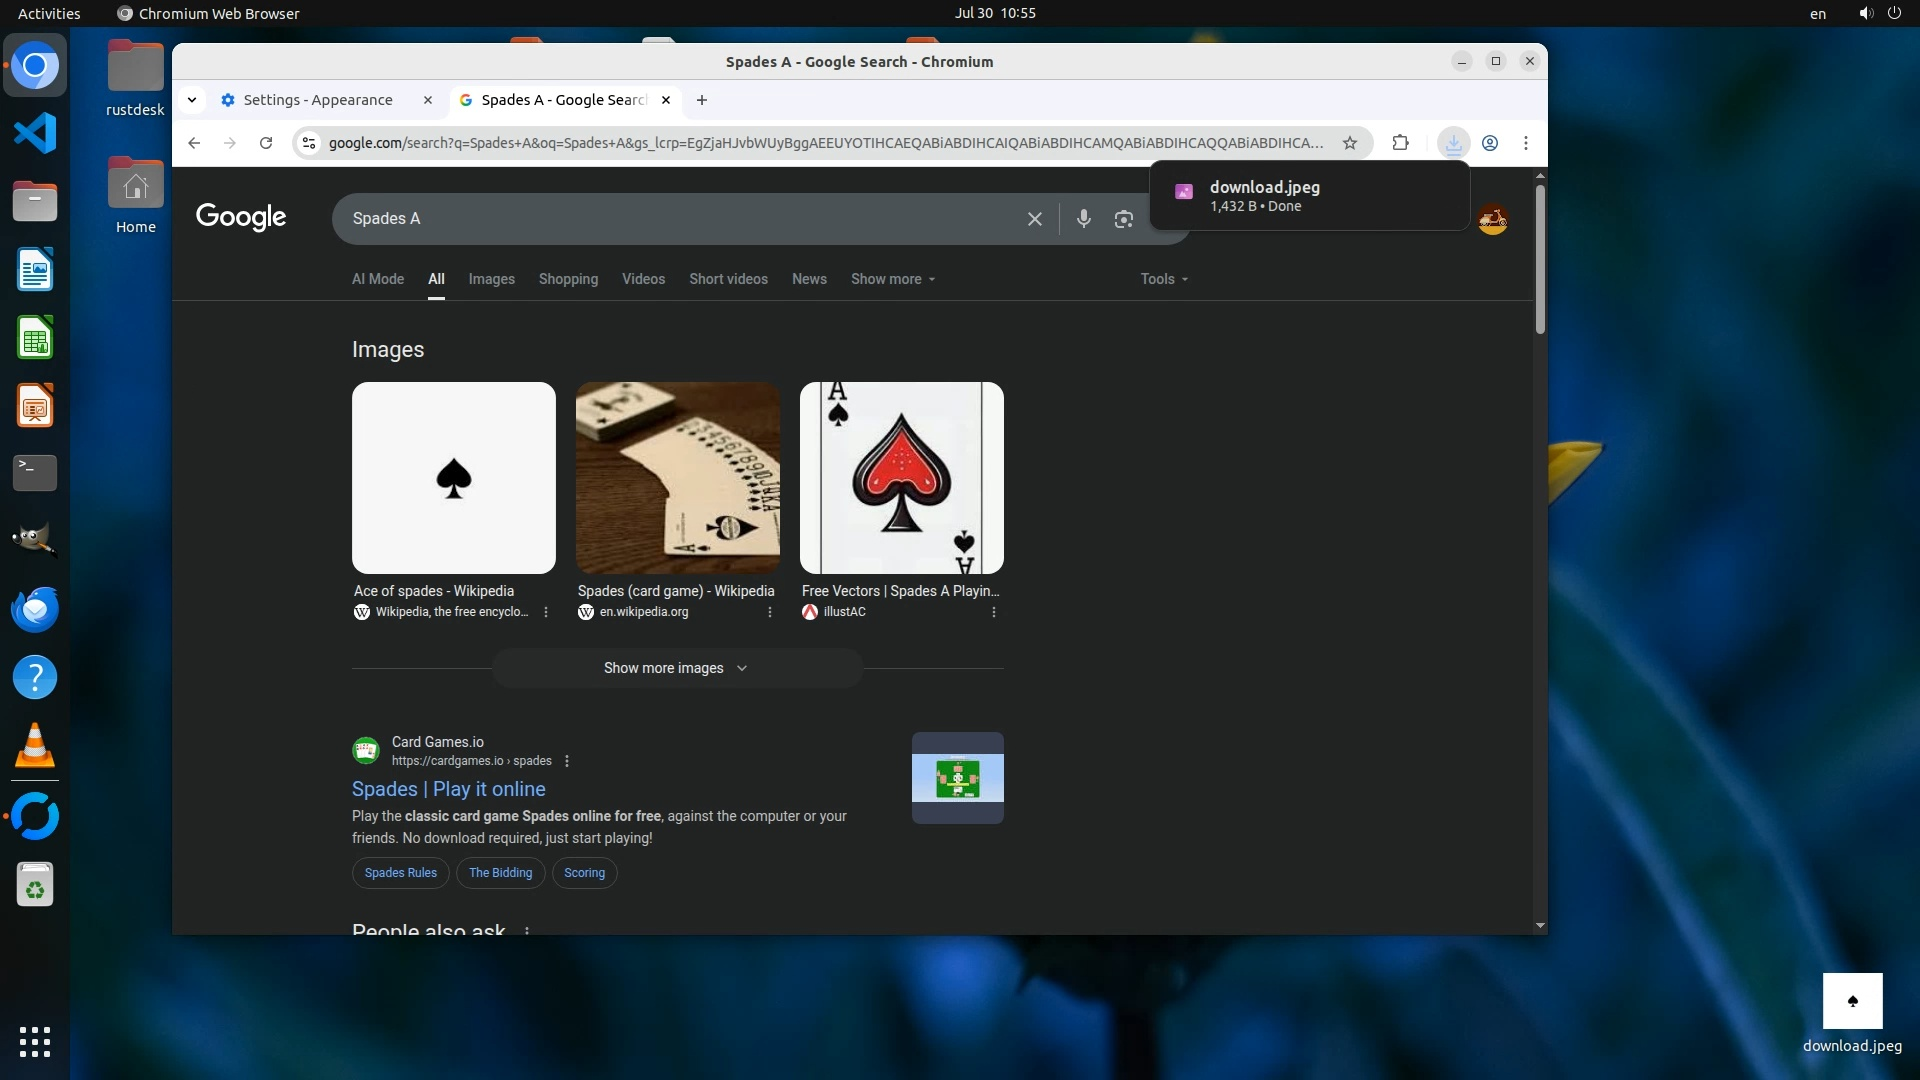Image resolution: width=1920 pixels, height=1080 pixels.
Task: Click the Spades Rules chip
Action: point(400,873)
